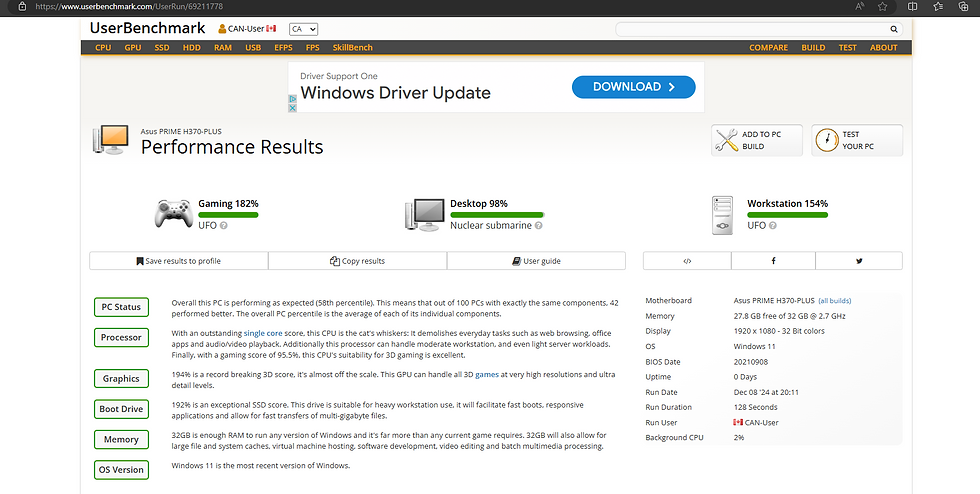Click the site search input field

pyautogui.click(x=752, y=29)
